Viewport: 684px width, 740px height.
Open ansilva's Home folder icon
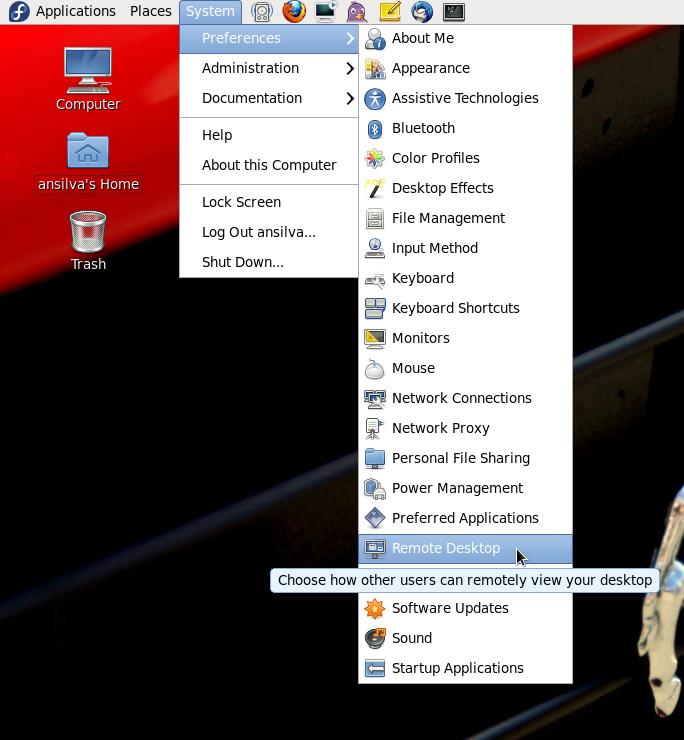(88, 162)
